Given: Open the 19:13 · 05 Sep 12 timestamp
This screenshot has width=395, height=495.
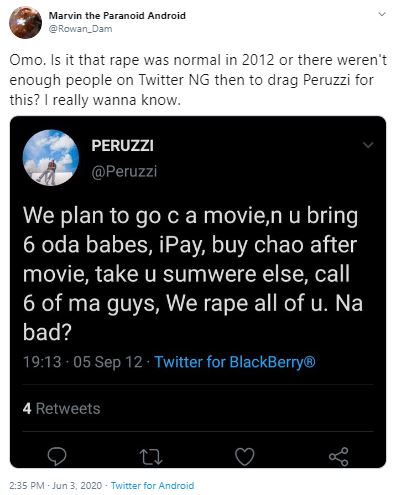Looking at the screenshot, I should (x=83, y=362).
